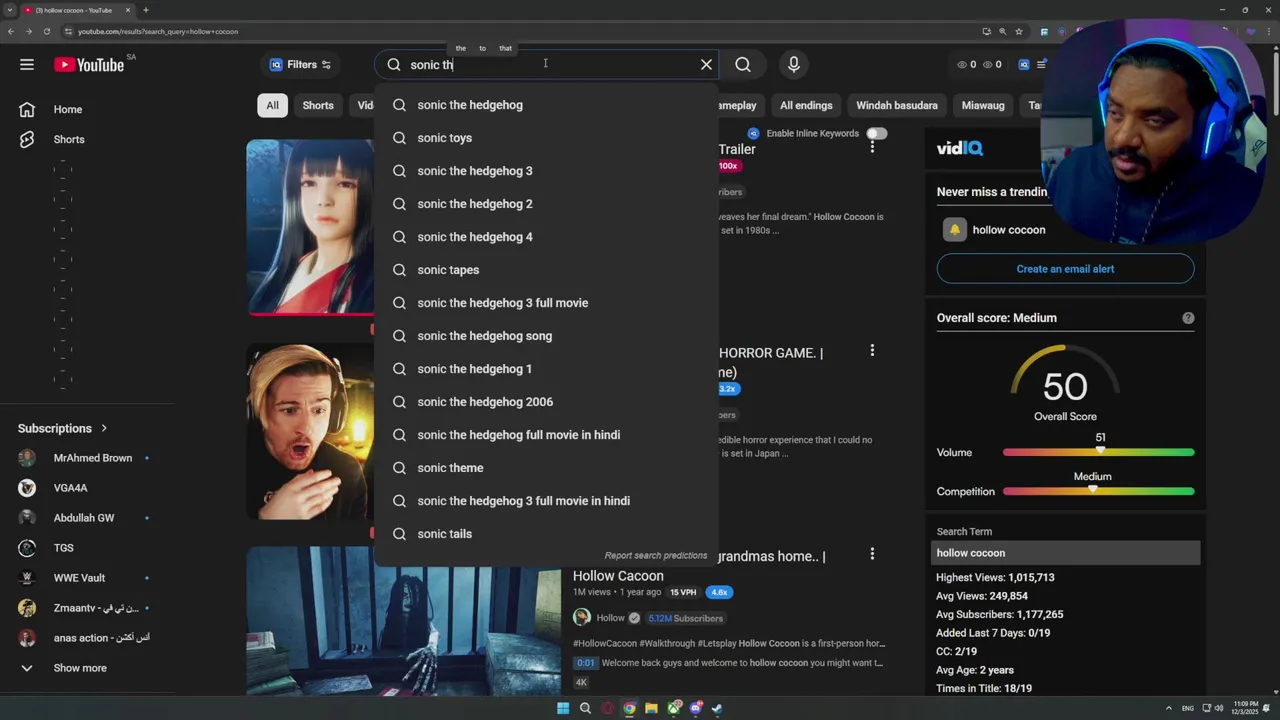The image size is (1280, 720).
Task: Expand Show more subscriptions
Action: point(80,668)
